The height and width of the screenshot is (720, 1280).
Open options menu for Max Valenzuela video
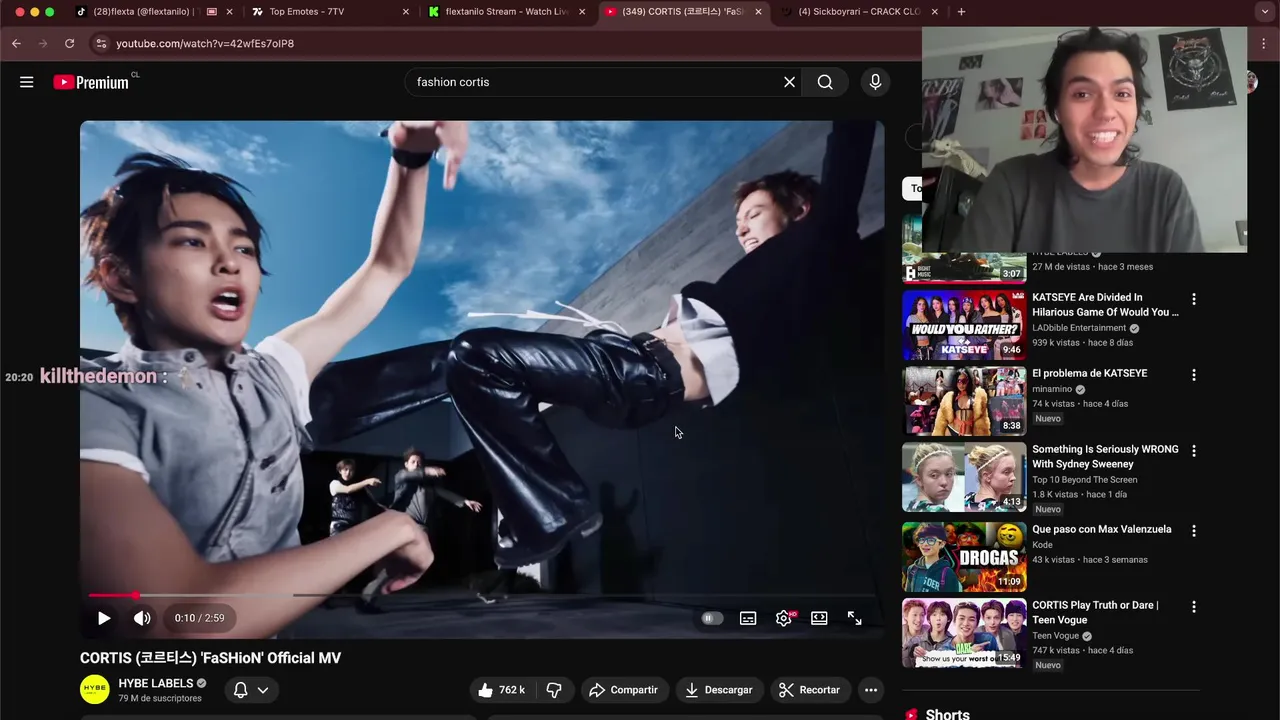point(1193,531)
